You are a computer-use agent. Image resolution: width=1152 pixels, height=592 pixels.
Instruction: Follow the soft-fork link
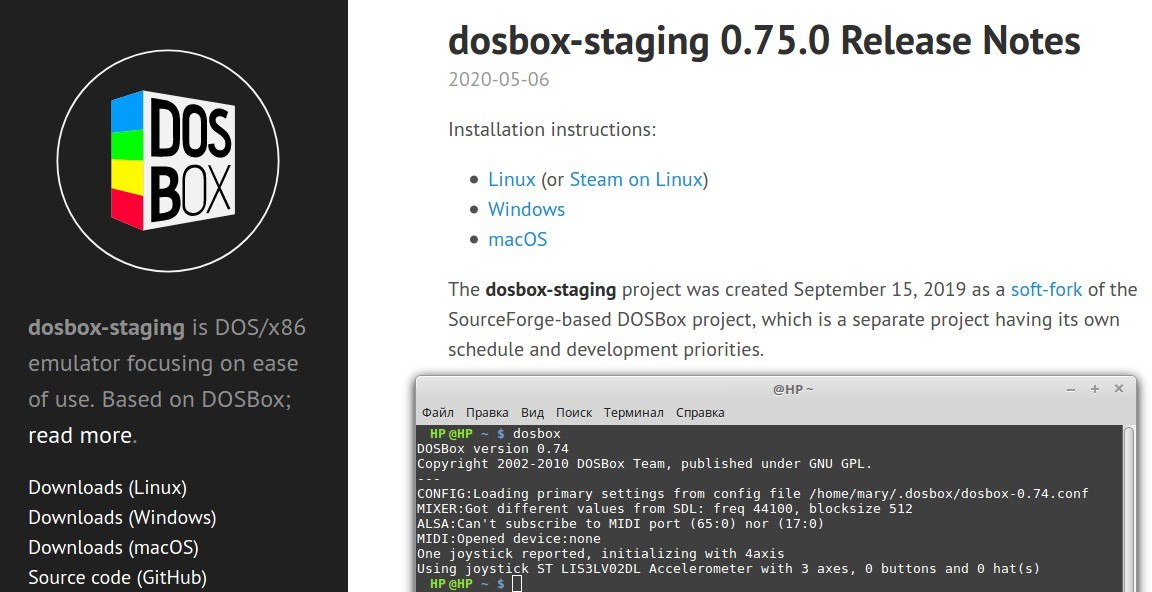(1046, 289)
